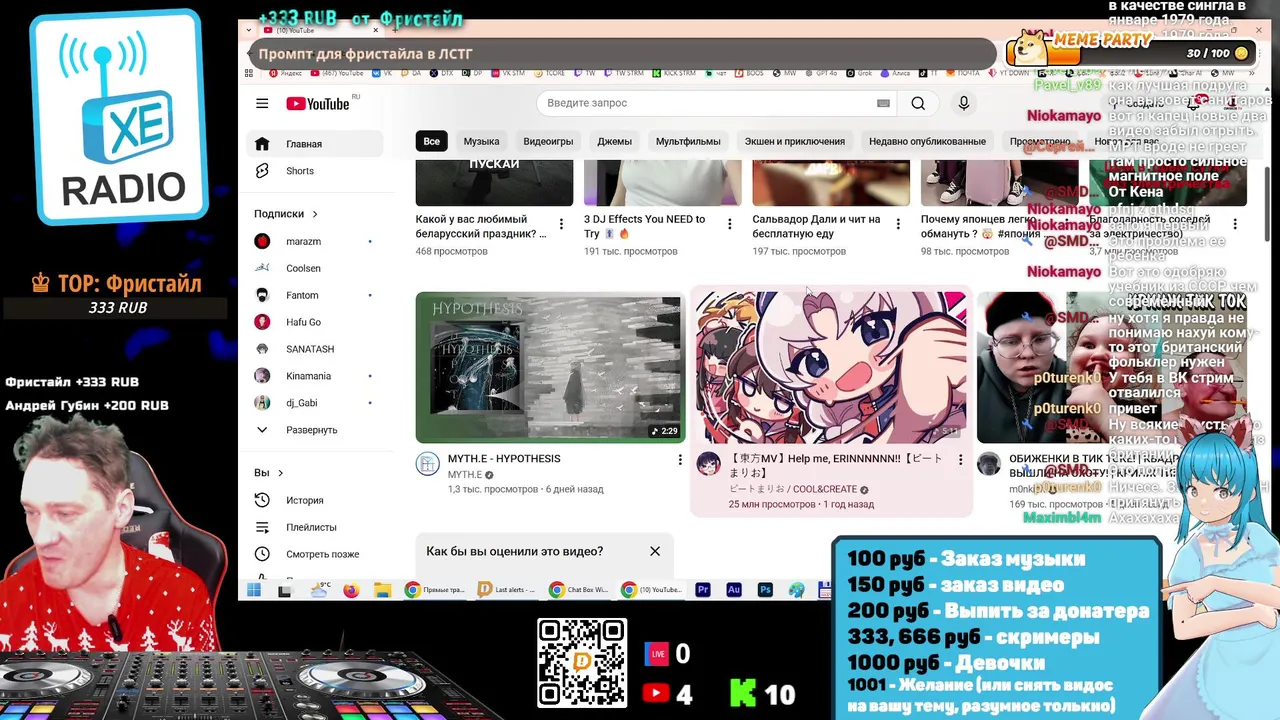The image size is (1280, 720).
Task: Select the Мультфильмы filter chip
Action: pyautogui.click(x=688, y=141)
